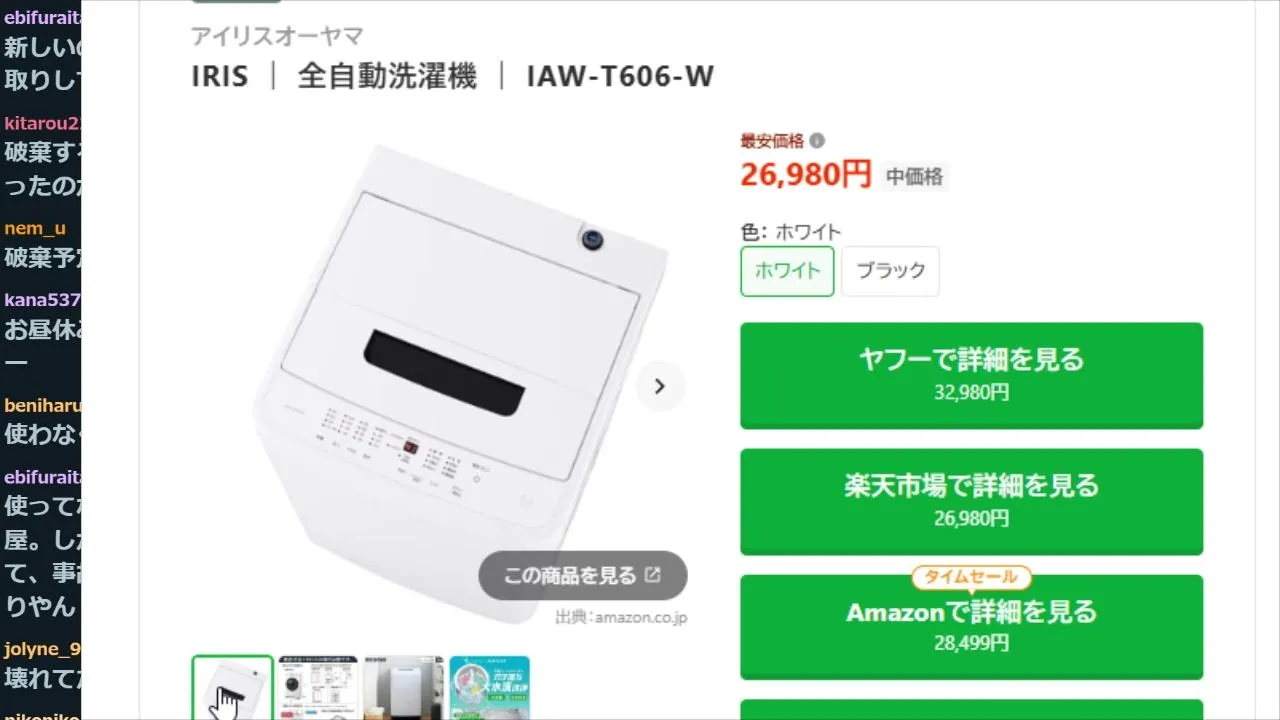The width and height of the screenshot is (1280, 720).
Task: Click chat username nem_u
Action: (x=35, y=228)
